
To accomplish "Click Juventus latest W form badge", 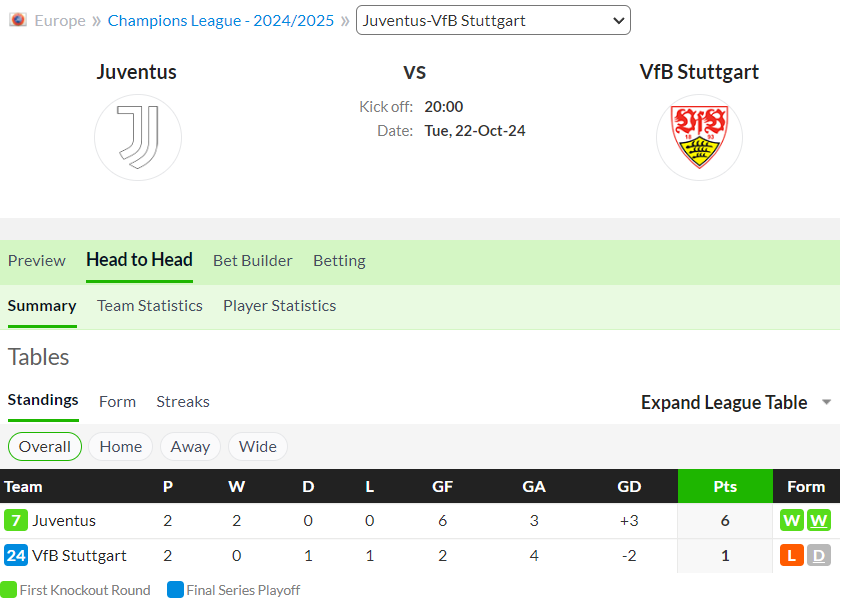I will (819, 520).
